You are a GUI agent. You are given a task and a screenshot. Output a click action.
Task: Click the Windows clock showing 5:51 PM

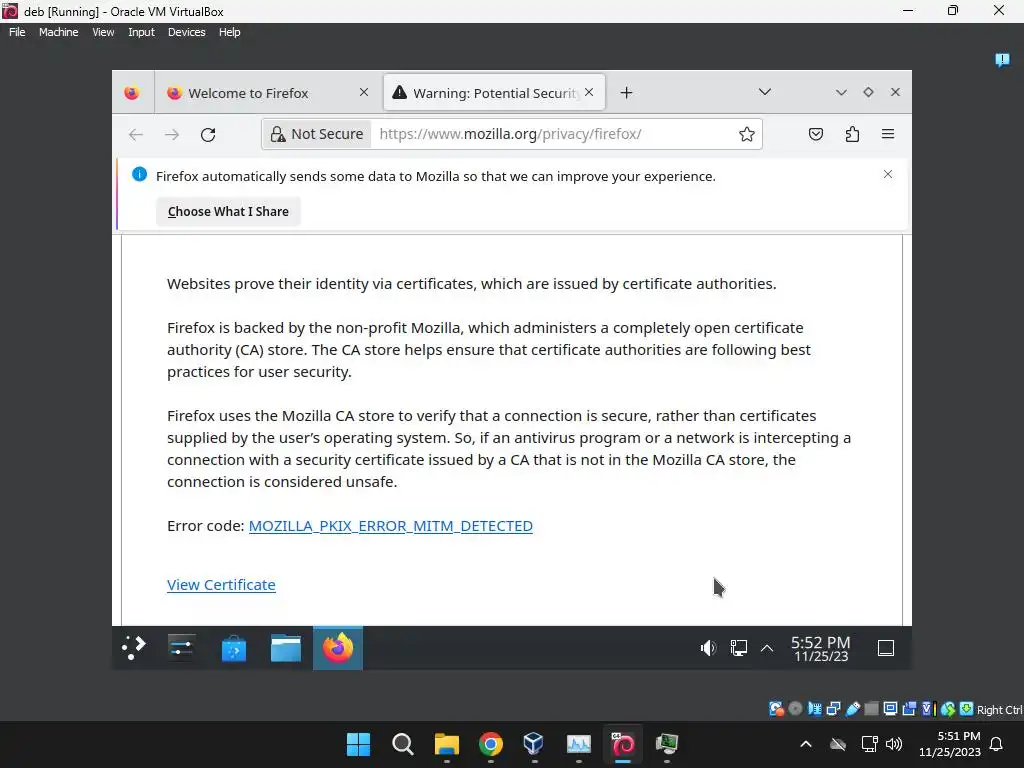click(x=950, y=744)
